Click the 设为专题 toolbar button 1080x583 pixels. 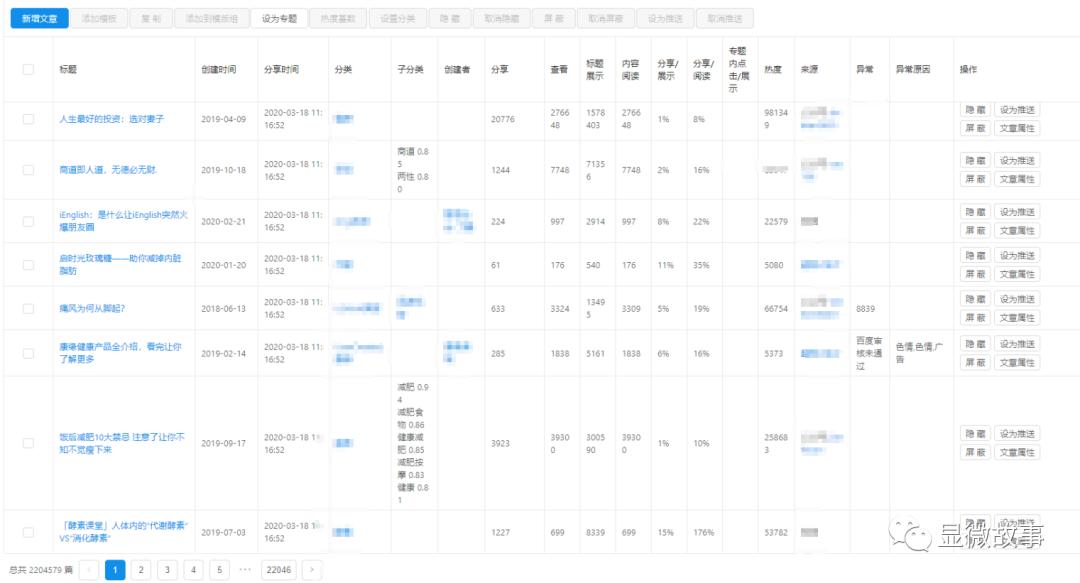279,19
